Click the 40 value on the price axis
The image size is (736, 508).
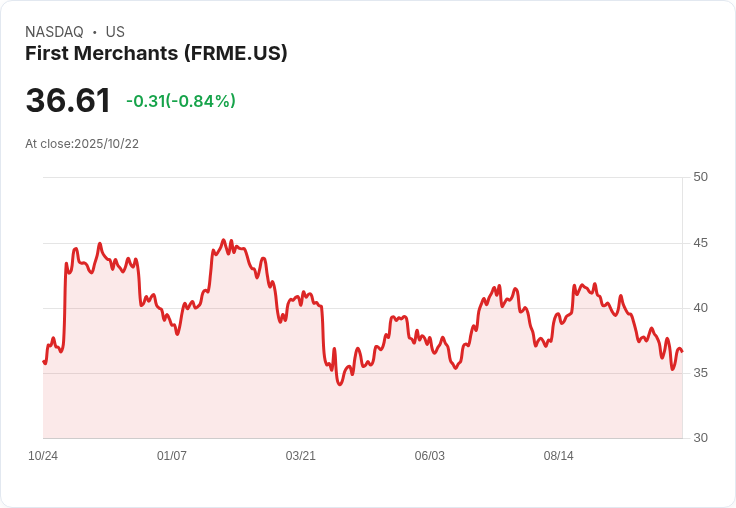pyautogui.click(x=700, y=308)
